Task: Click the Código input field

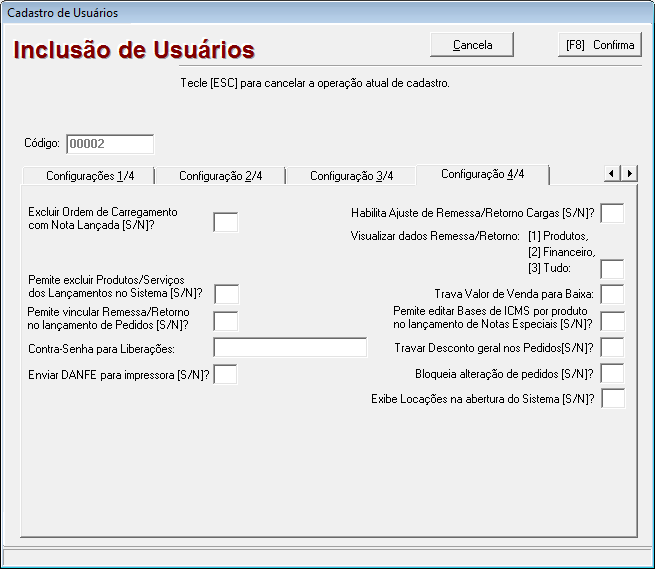Action: coord(110,144)
